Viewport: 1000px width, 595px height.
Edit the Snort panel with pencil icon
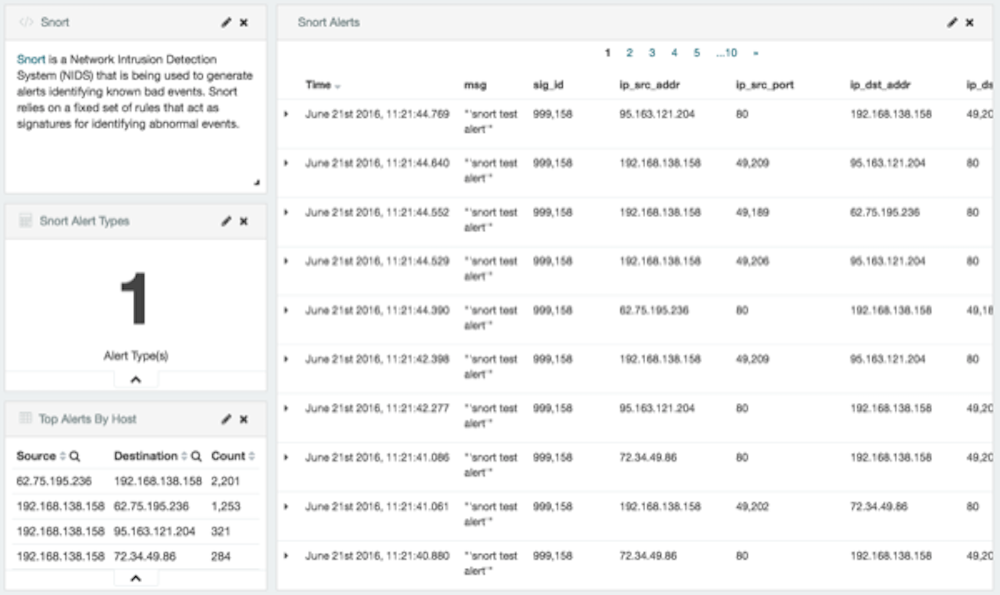226,22
